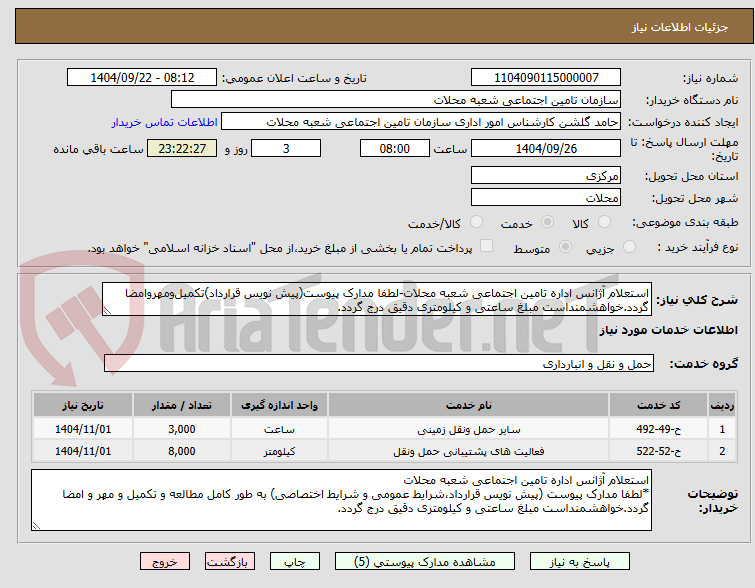
Task: Click the گروه خدمت field حمل و نقل و انبارداری
Action: (x=378, y=364)
